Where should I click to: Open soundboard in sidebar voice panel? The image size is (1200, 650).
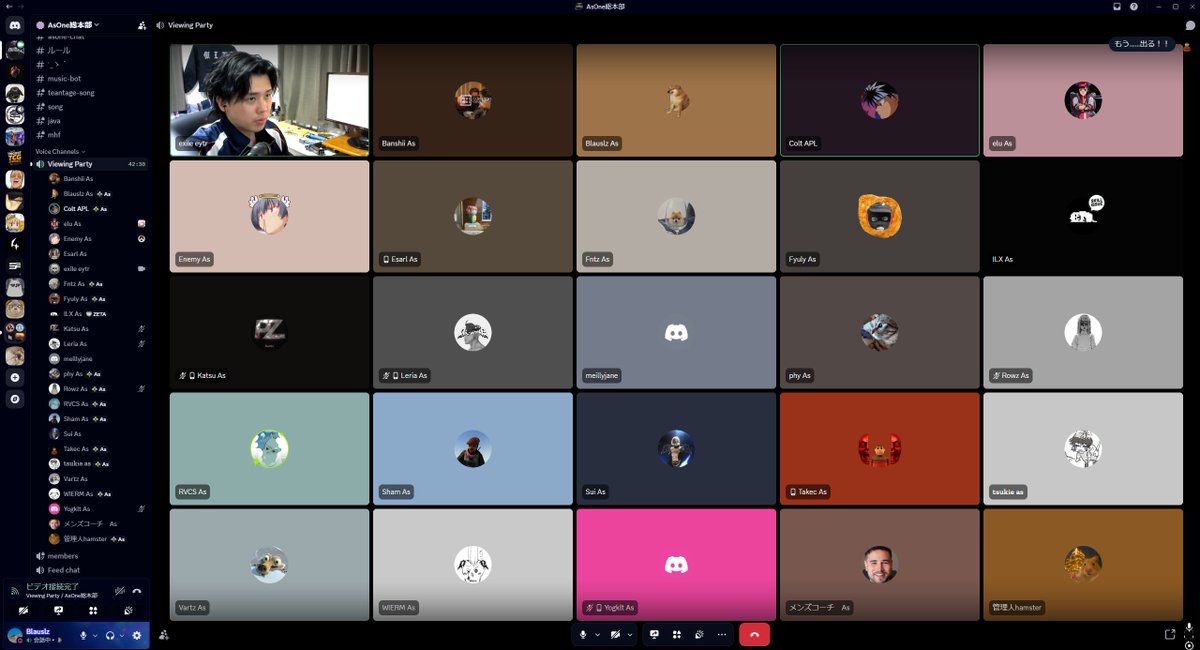tap(128, 610)
